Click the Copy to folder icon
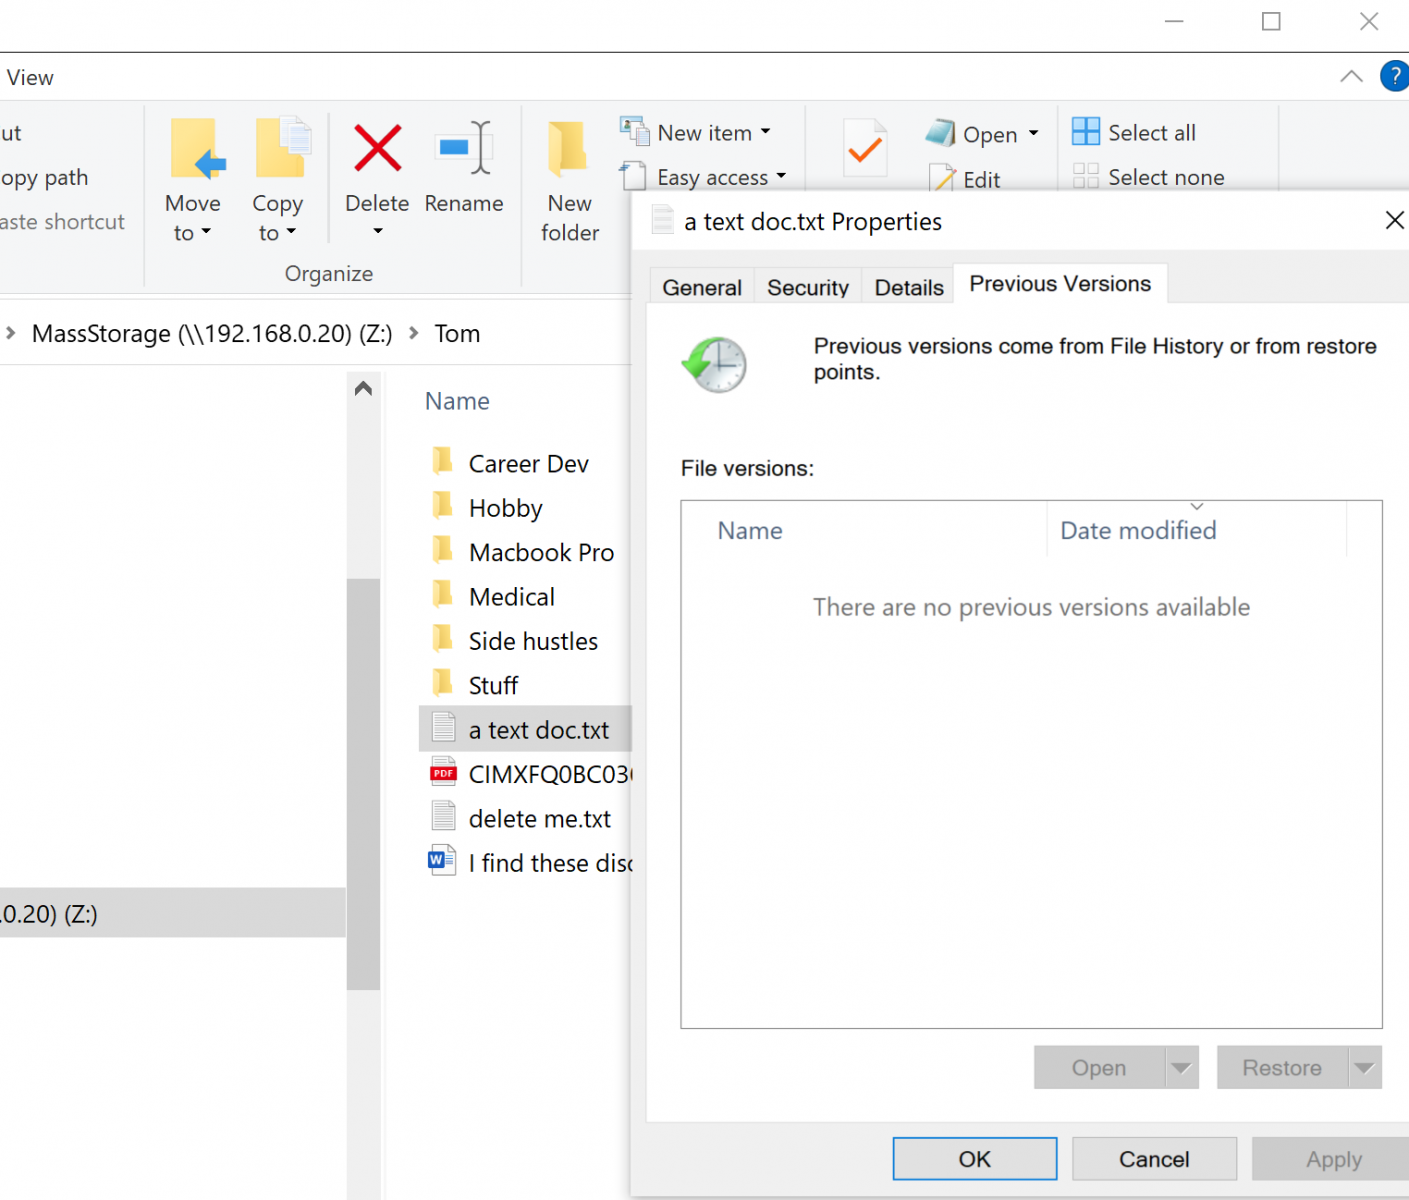Screen dimensions: 1409x1200 282,148
